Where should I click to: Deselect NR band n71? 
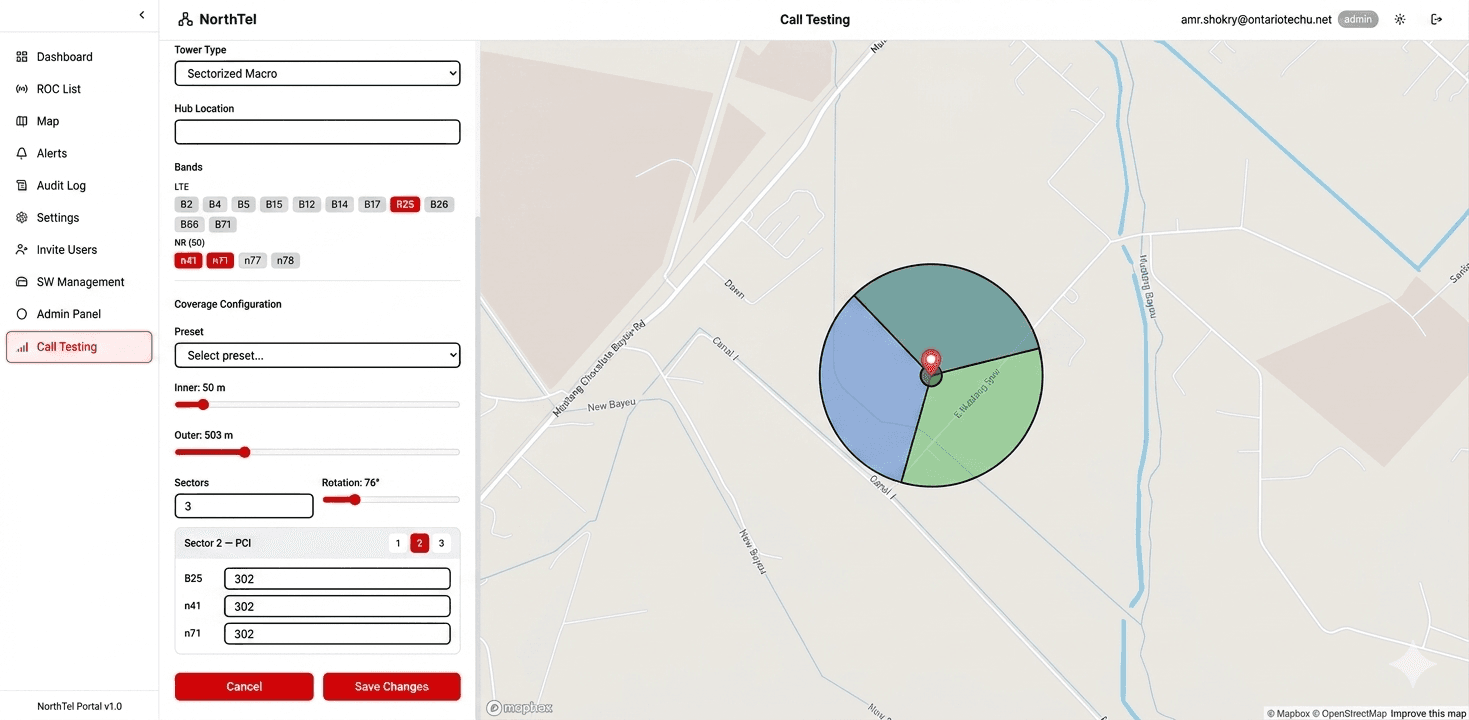[220, 260]
